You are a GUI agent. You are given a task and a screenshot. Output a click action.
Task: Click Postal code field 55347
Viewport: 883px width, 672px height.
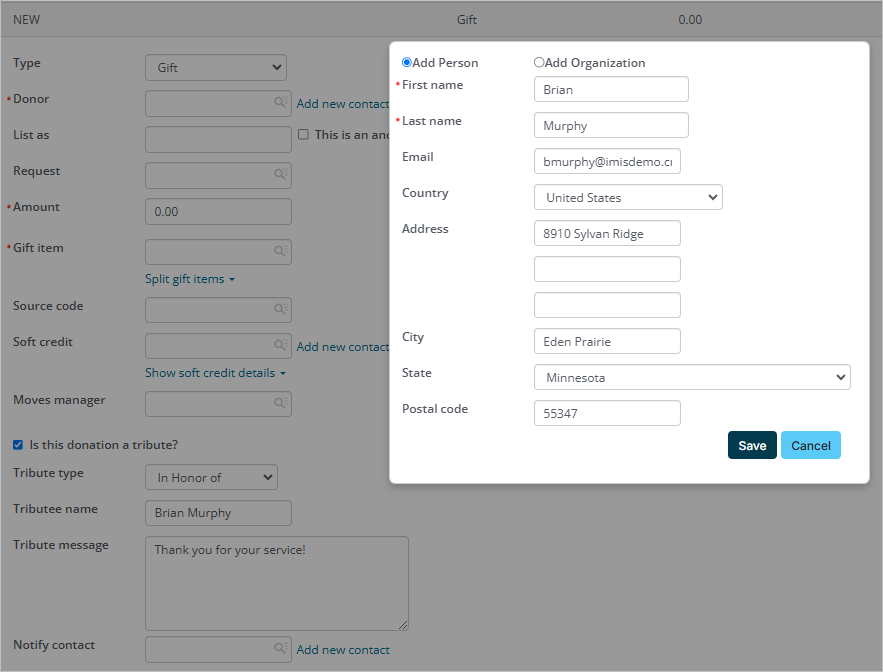607,413
